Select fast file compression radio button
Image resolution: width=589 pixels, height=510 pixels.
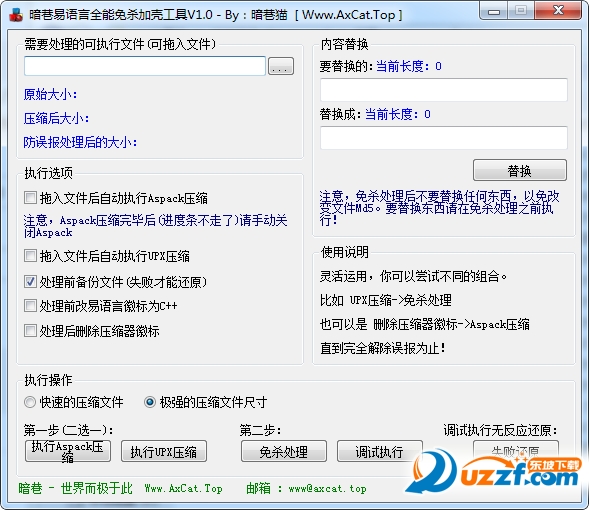tap(30, 402)
